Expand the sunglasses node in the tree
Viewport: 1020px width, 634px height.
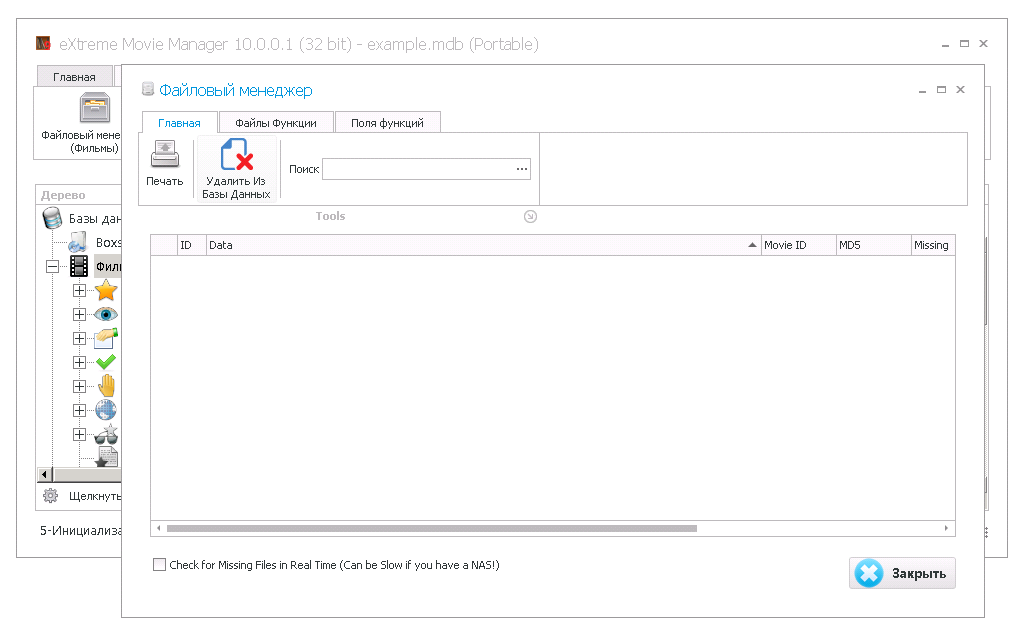(x=79, y=434)
